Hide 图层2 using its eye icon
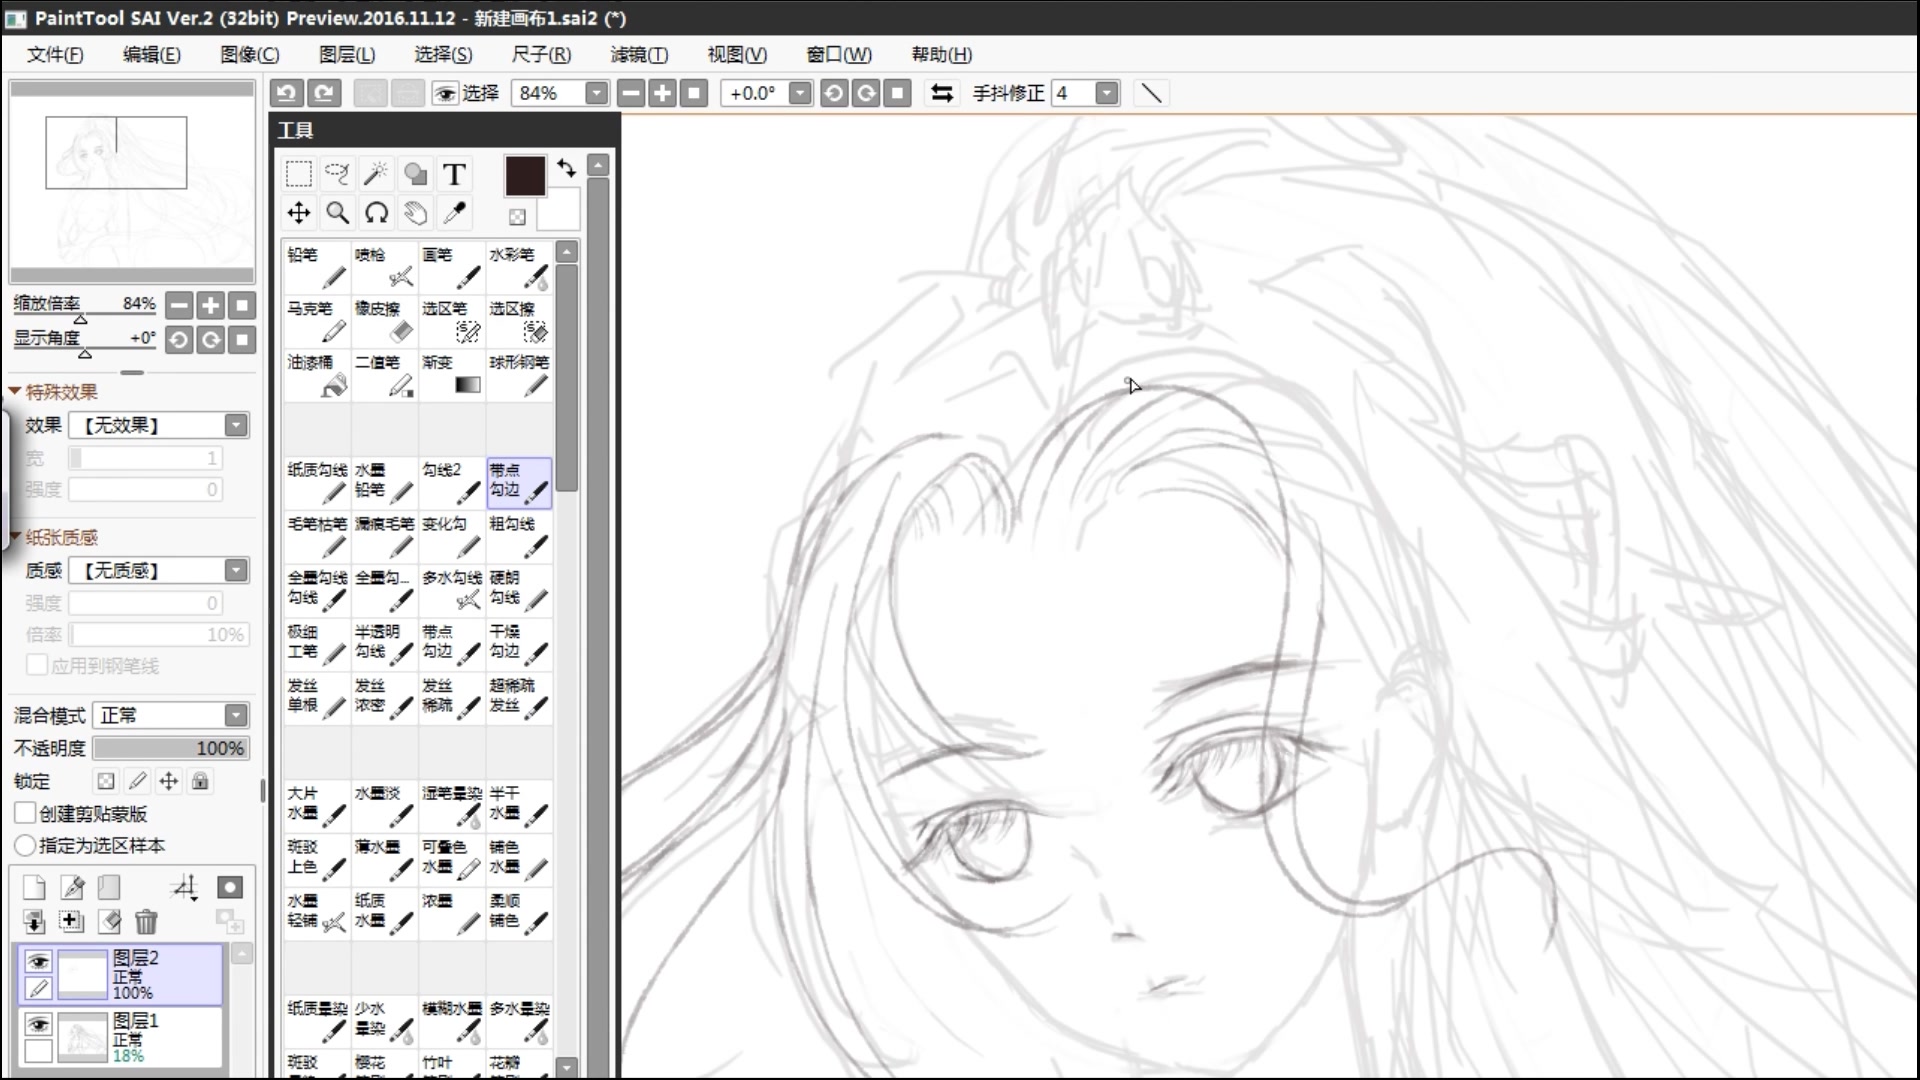The image size is (1920, 1080). (x=38, y=961)
